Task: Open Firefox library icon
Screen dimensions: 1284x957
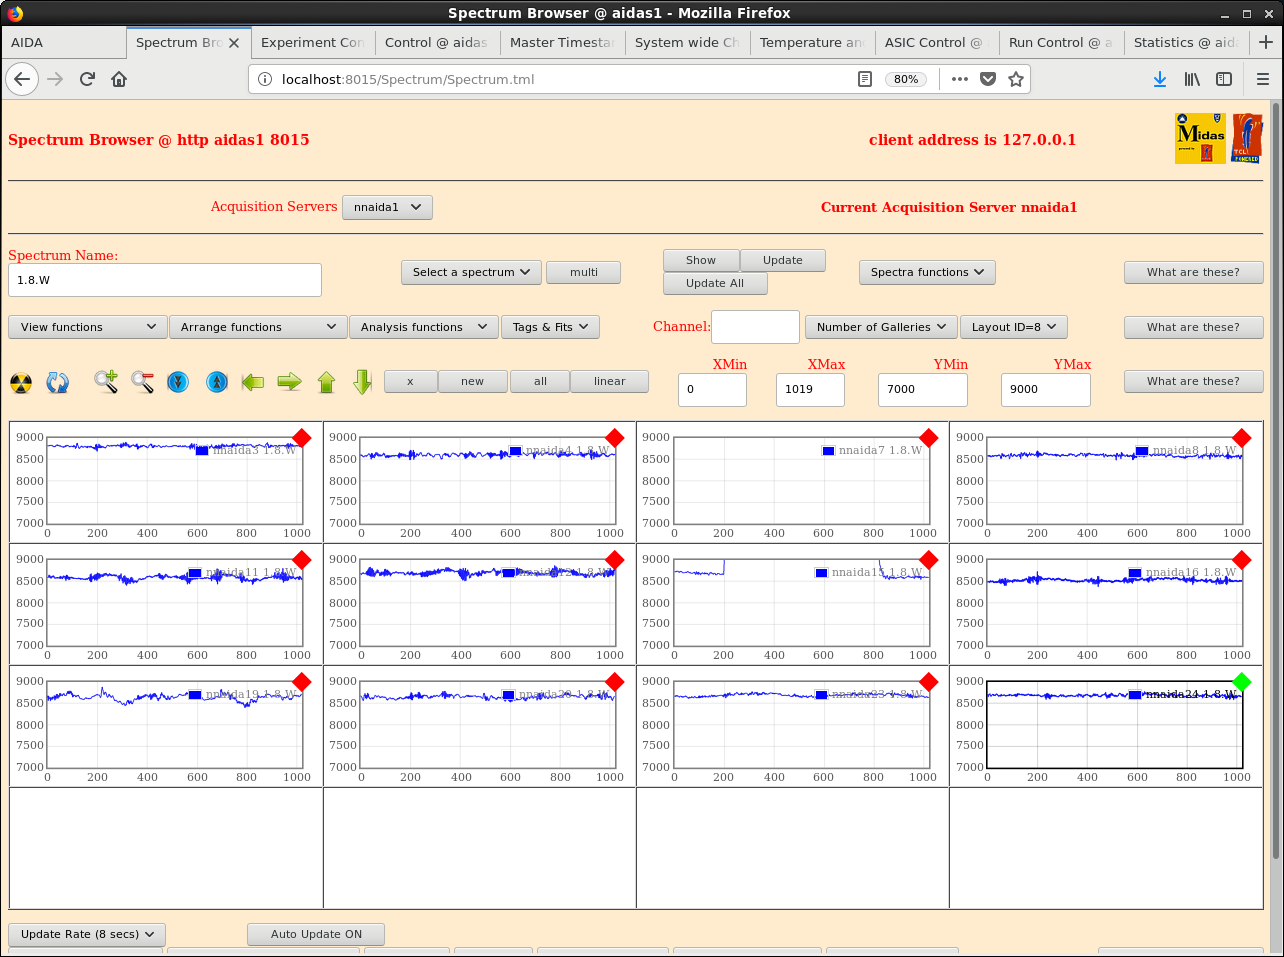Action: click(1192, 79)
